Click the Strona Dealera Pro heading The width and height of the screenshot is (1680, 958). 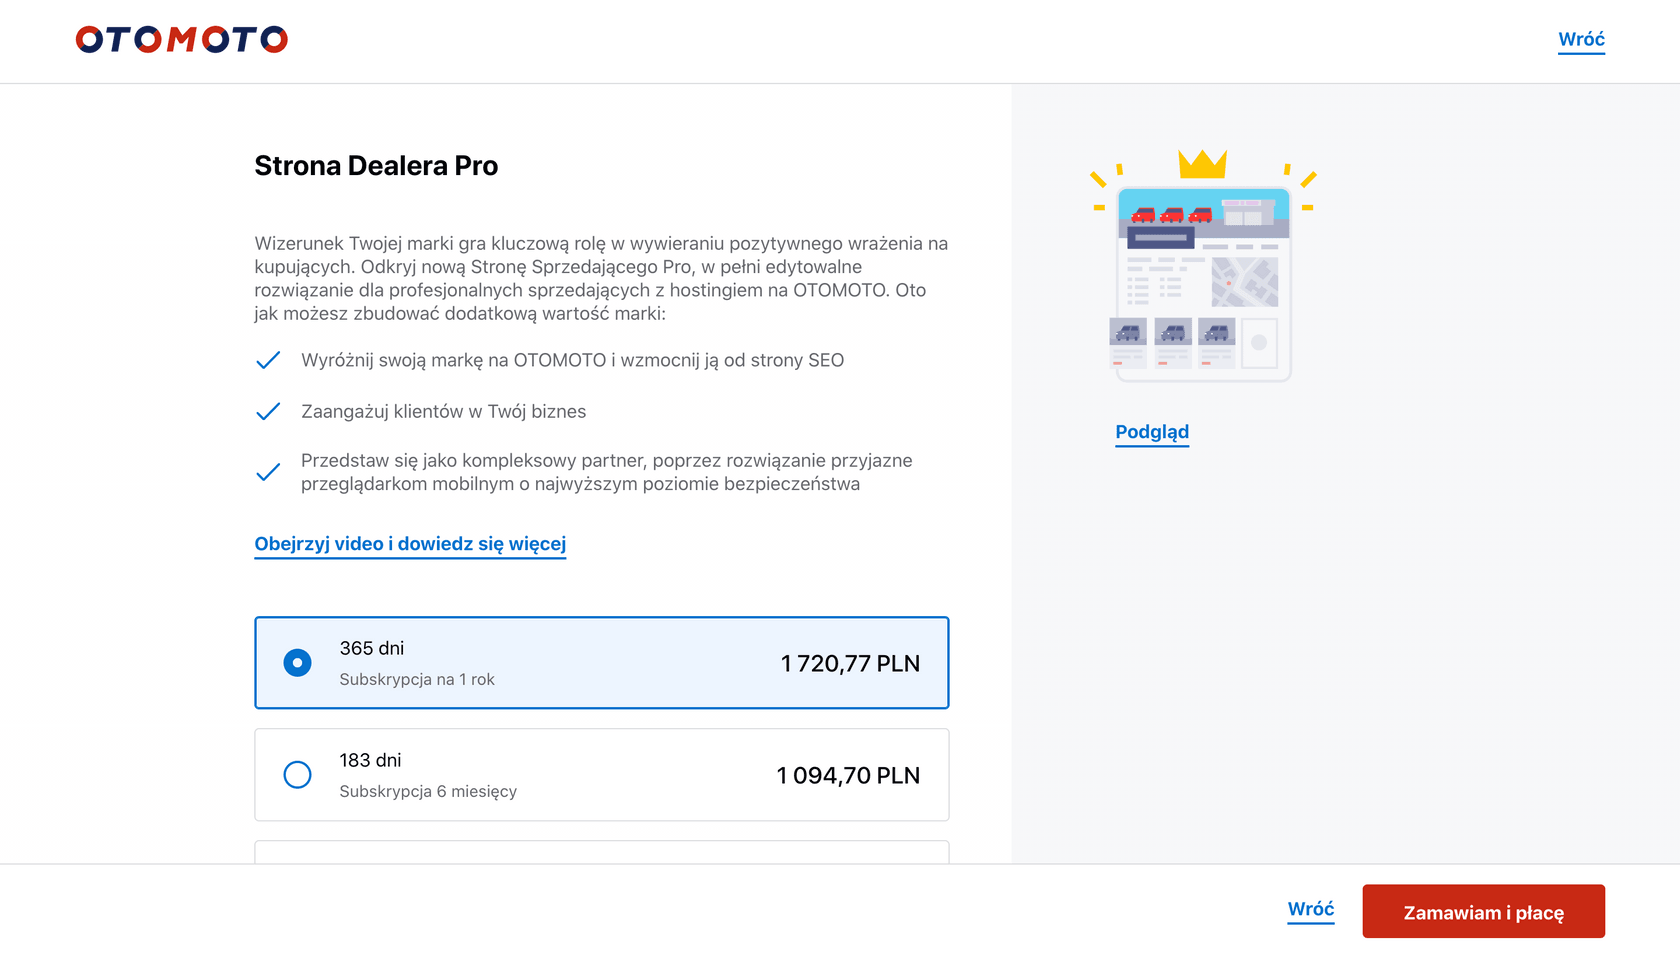coord(376,166)
